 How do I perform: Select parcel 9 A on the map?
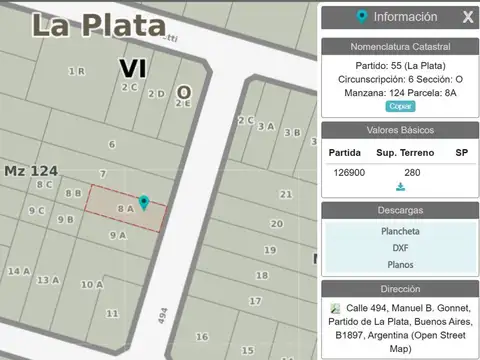pos(118,235)
